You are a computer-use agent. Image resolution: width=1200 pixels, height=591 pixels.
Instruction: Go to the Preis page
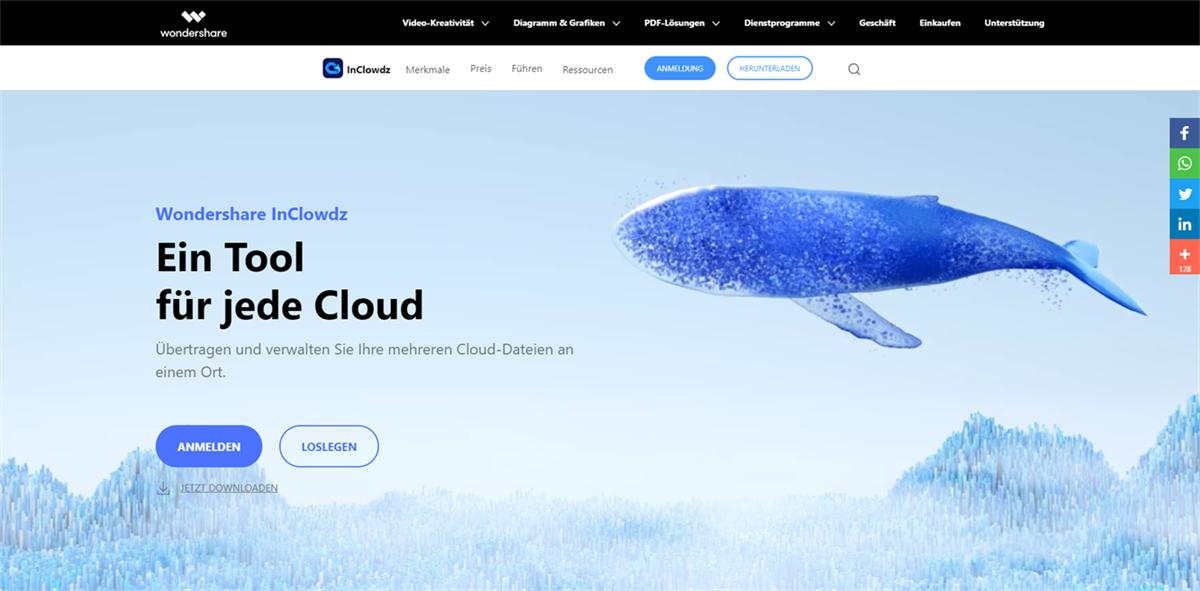click(x=481, y=69)
